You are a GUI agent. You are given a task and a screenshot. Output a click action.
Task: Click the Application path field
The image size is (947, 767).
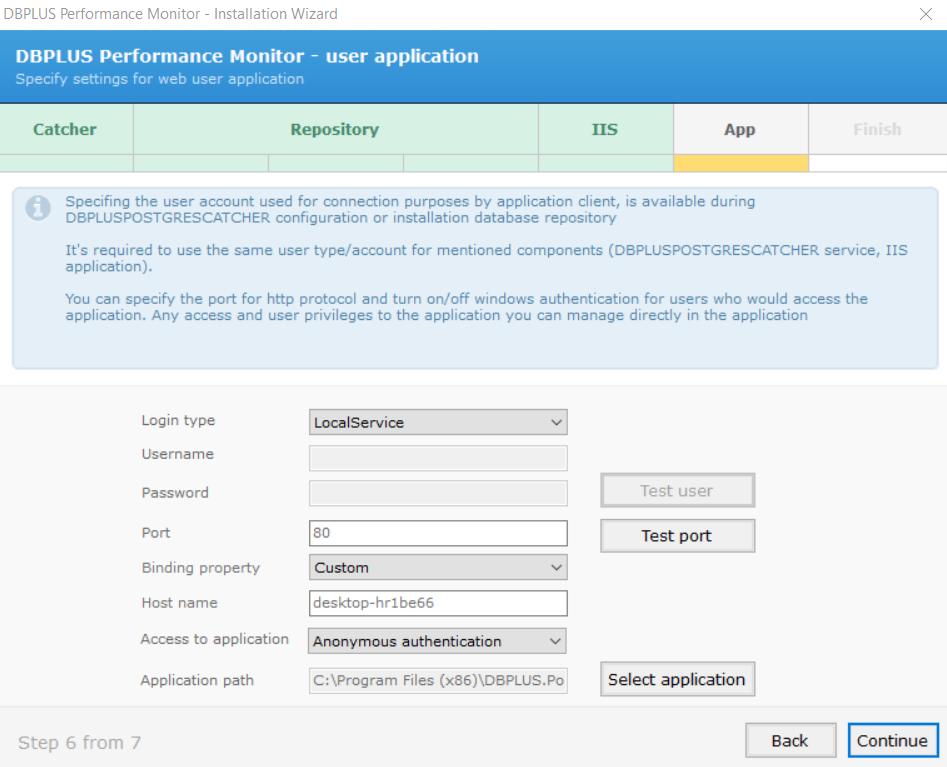[438, 680]
